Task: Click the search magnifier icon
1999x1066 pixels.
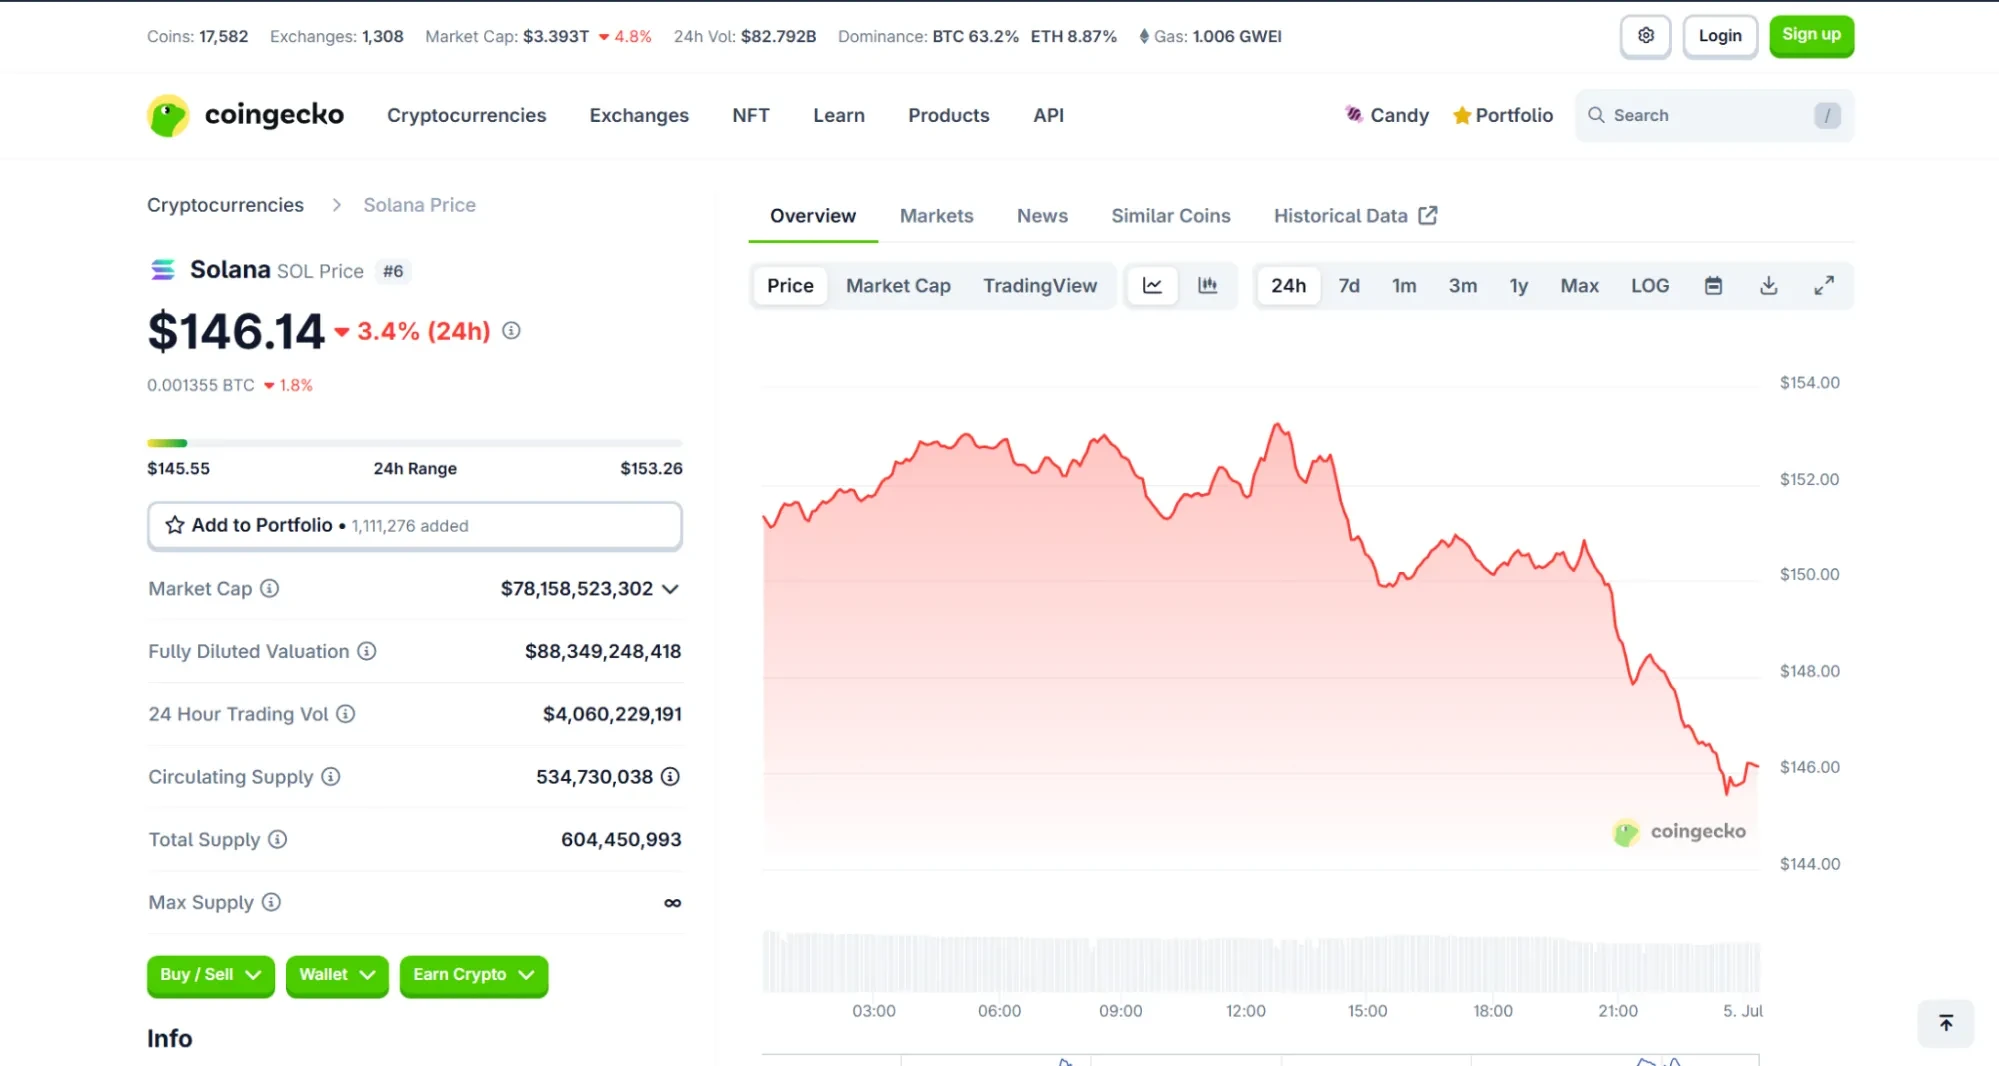Action: tap(1596, 115)
